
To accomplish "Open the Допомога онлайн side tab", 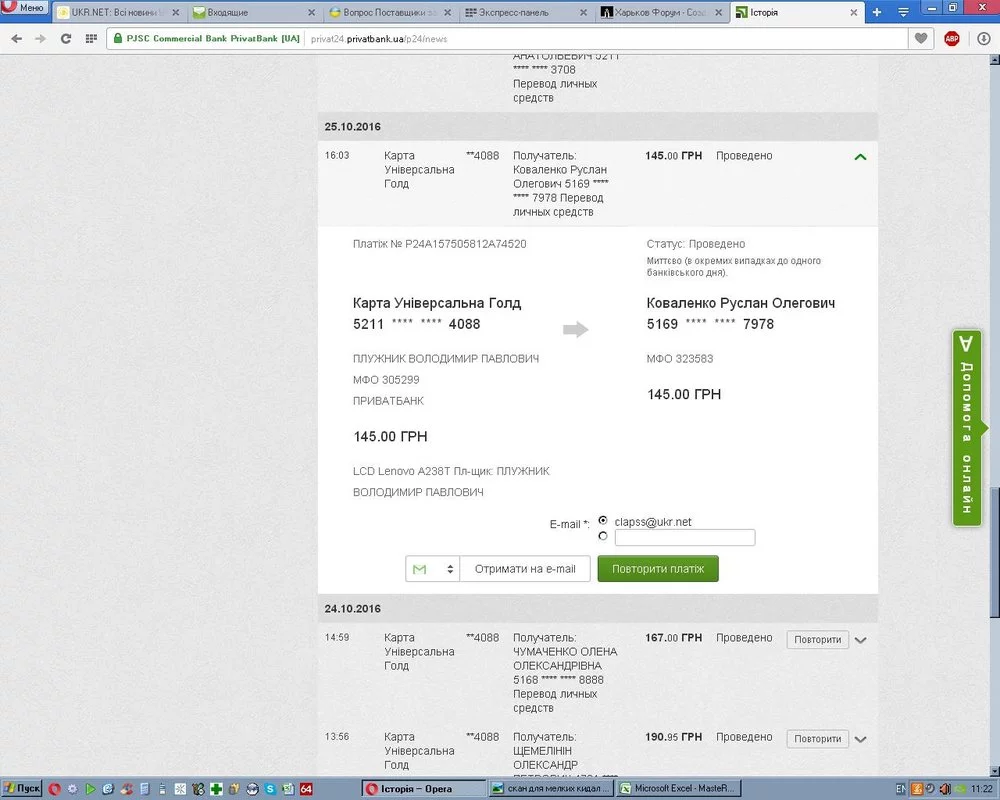I will [x=967, y=427].
